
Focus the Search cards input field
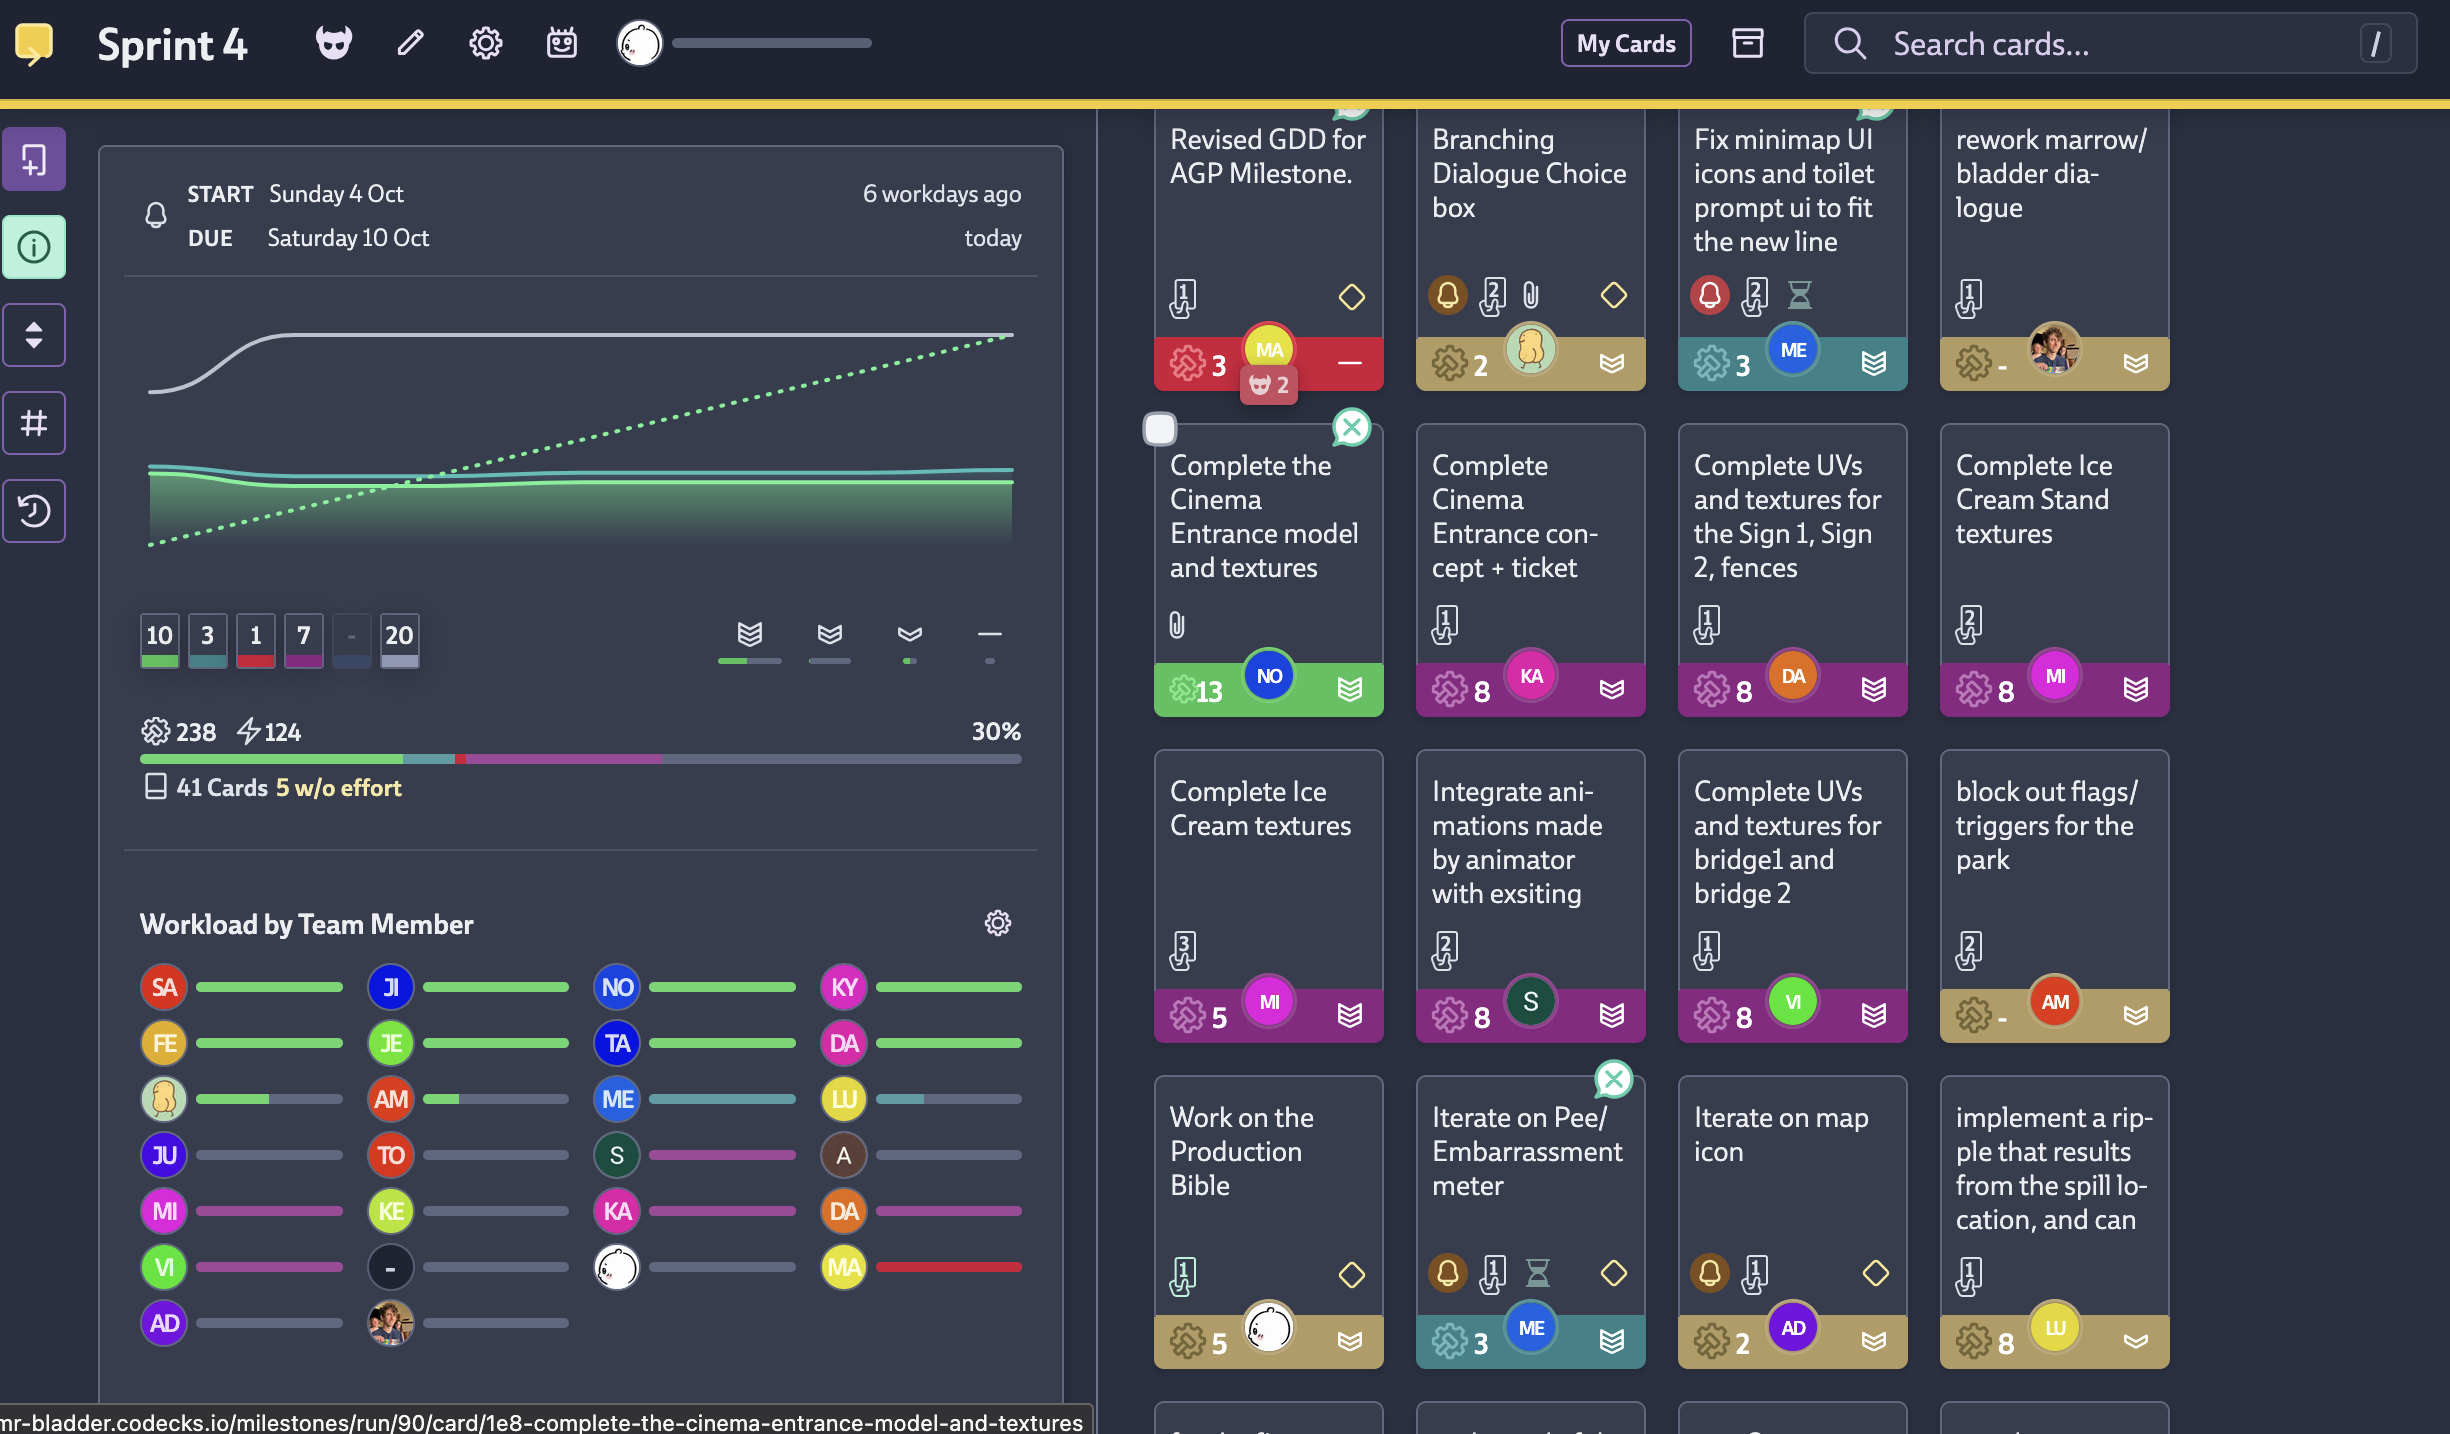tap(2110, 43)
